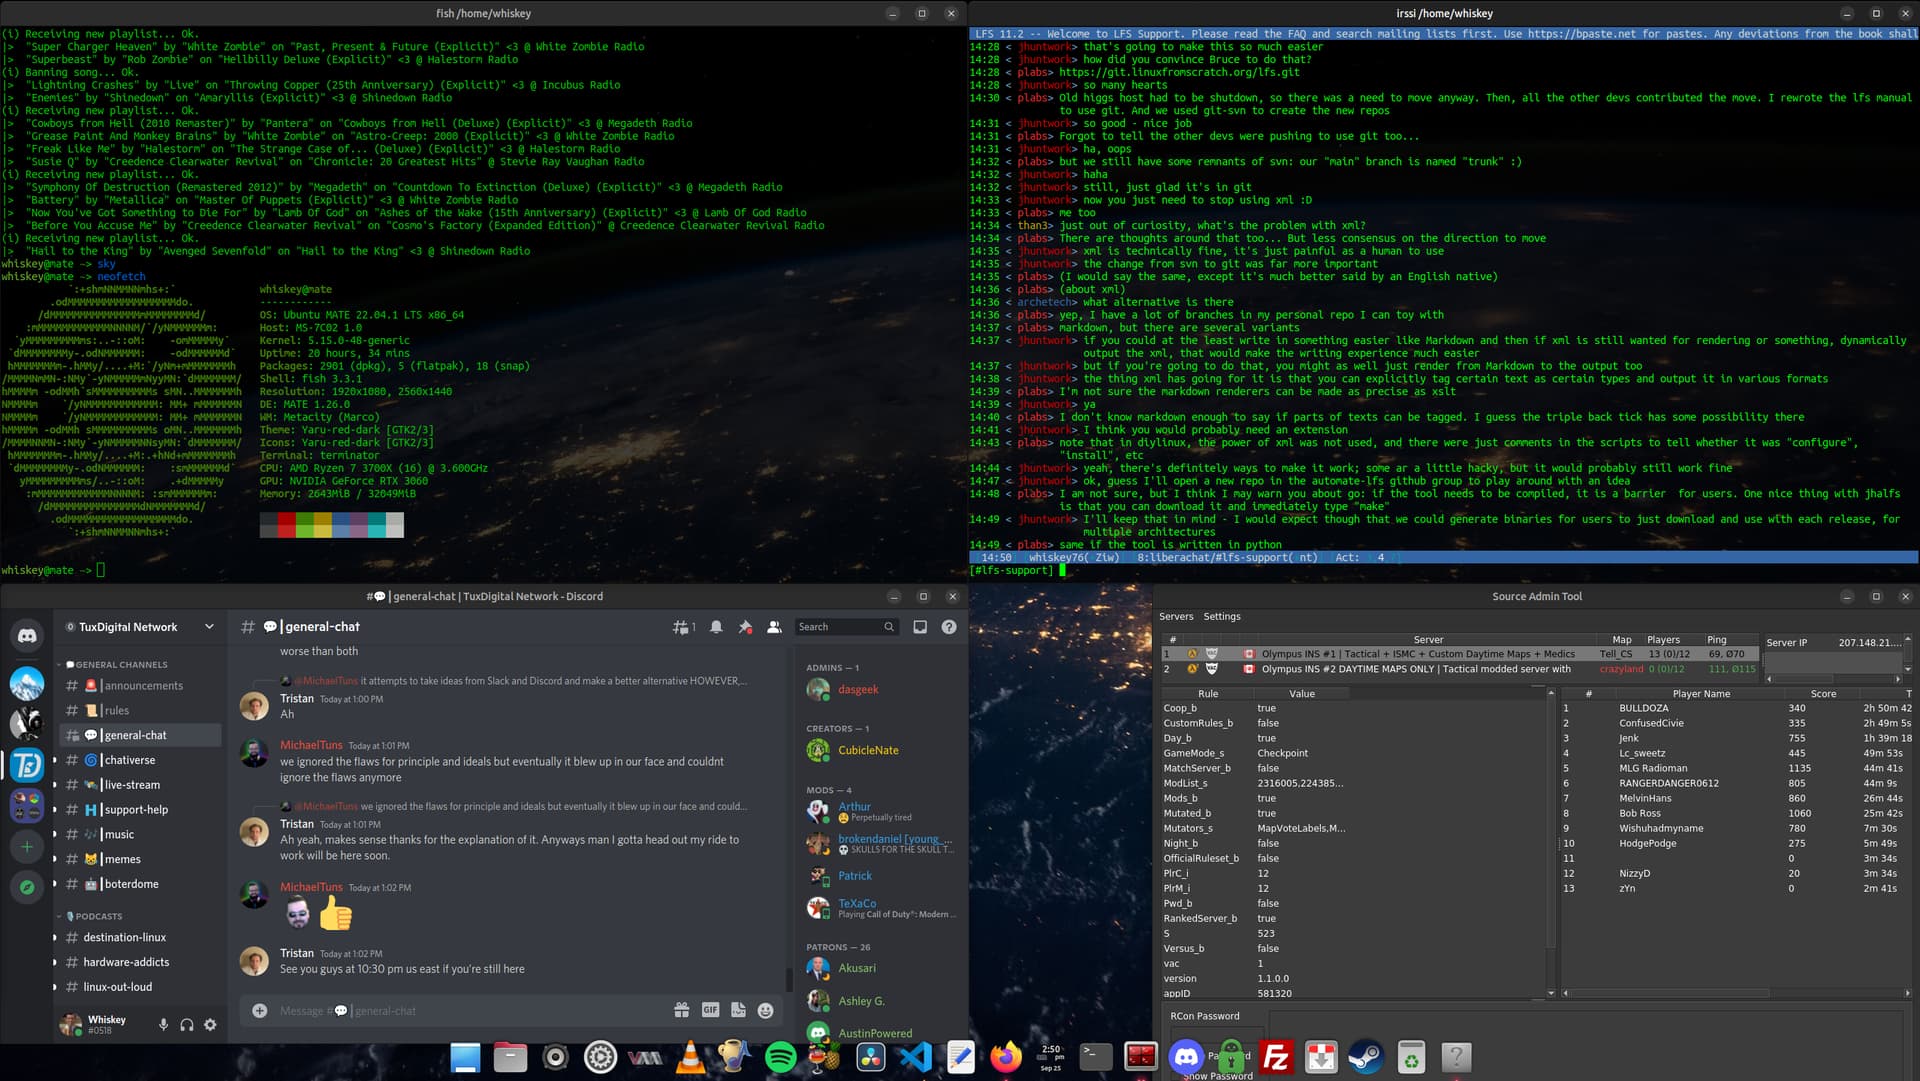Select Olympus INS #2 DAYTIME MAPS server row

click(x=1459, y=669)
